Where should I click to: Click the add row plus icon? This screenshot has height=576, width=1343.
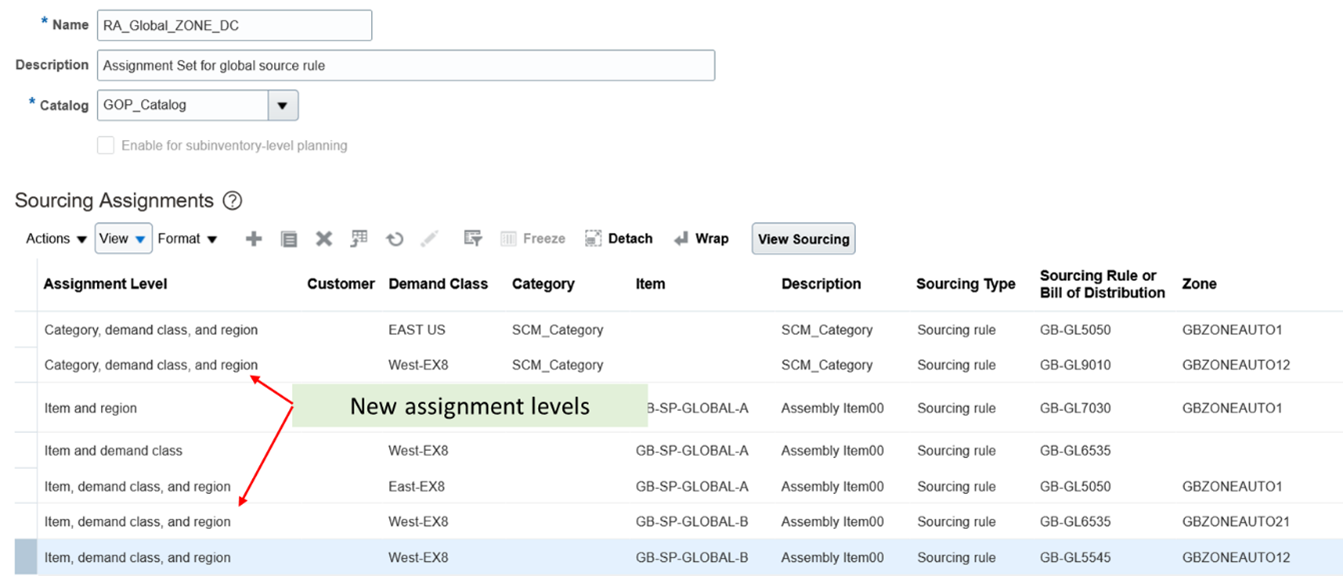point(254,239)
